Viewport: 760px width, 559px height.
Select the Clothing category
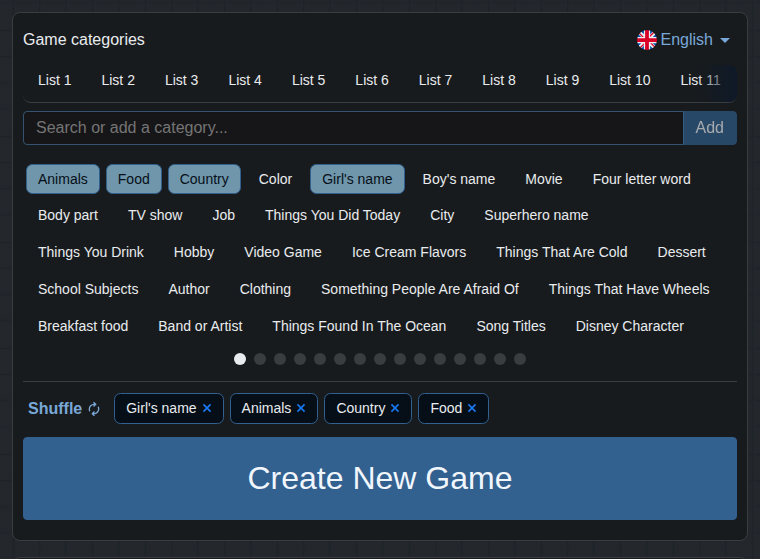click(x=265, y=289)
